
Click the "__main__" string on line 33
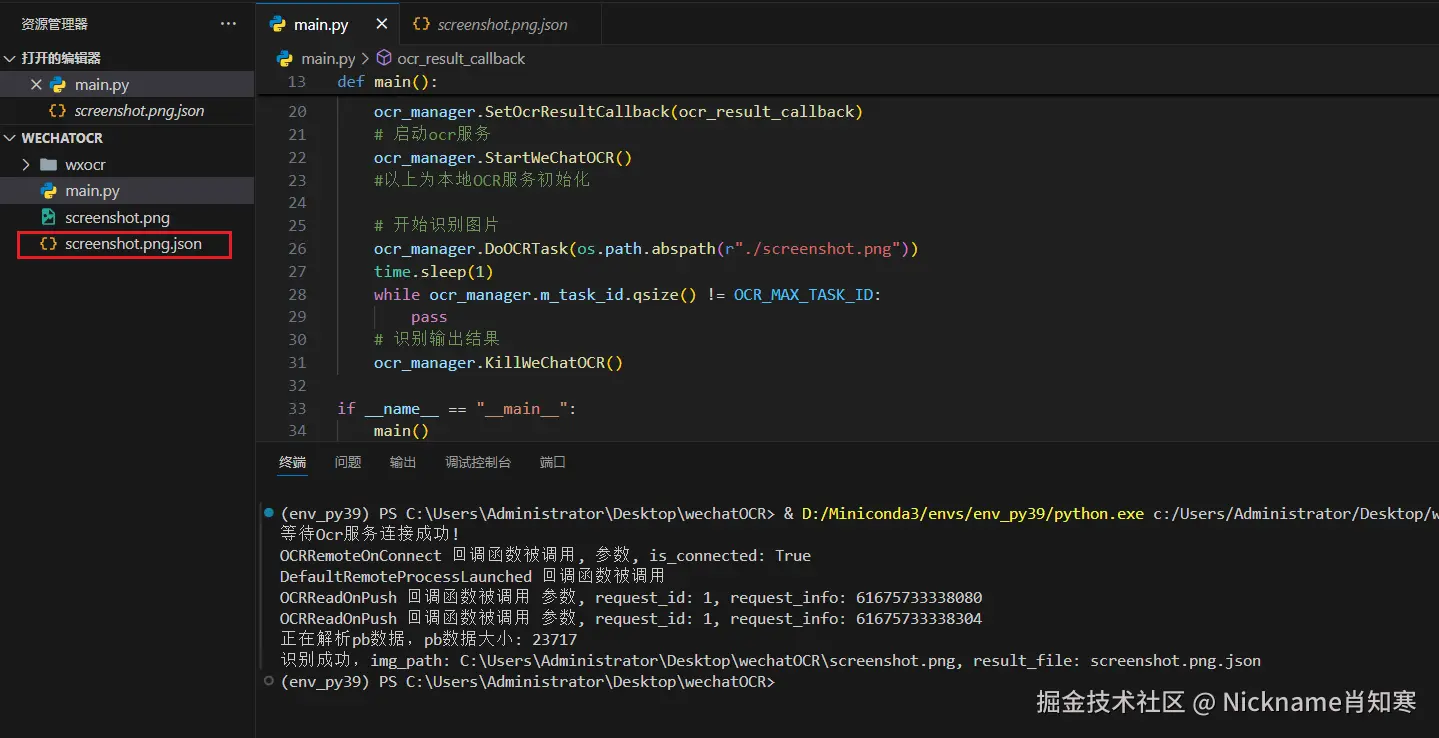point(522,408)
